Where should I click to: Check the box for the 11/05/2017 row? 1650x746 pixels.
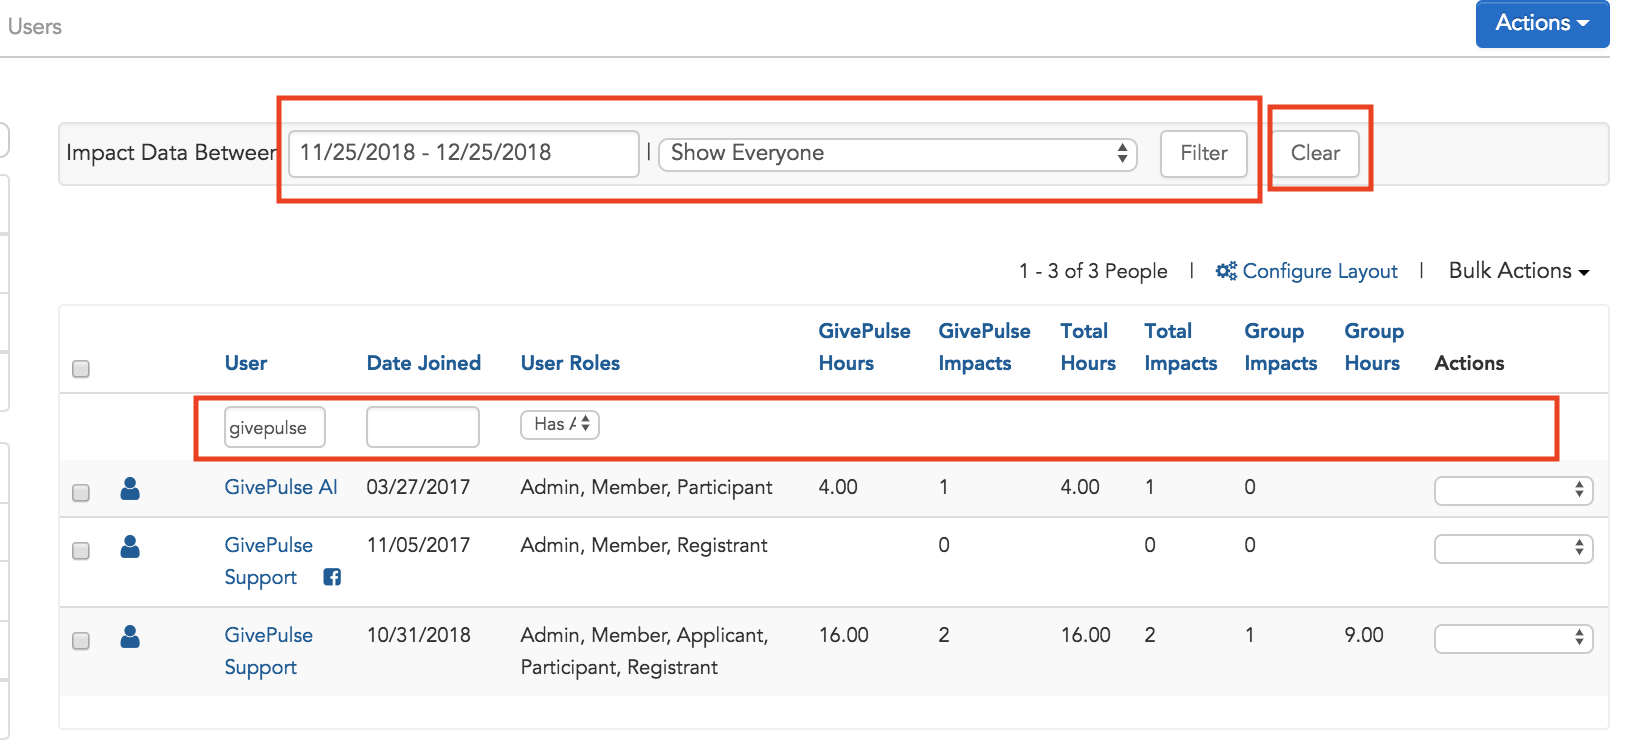[81, 551]
